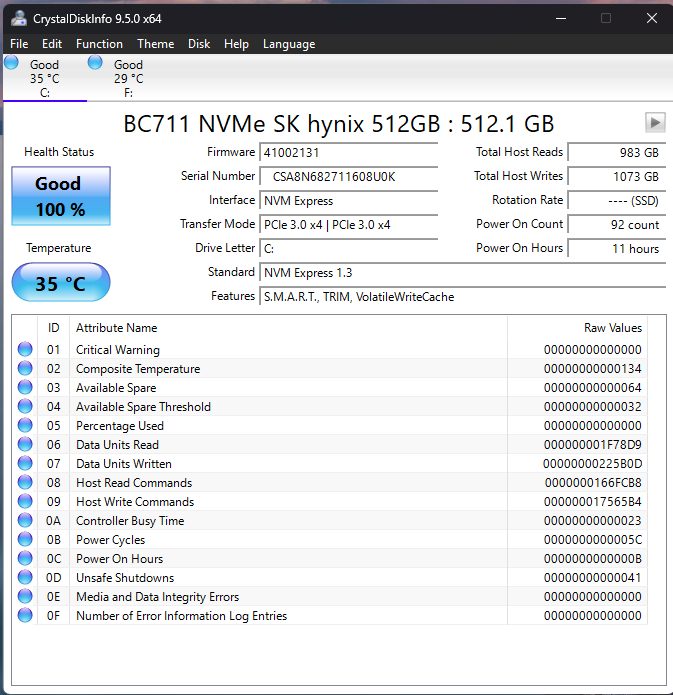The width and height of the screenshot is (673, 695).
Task: Select the Percentage Used attribute name
Action: 120,426
